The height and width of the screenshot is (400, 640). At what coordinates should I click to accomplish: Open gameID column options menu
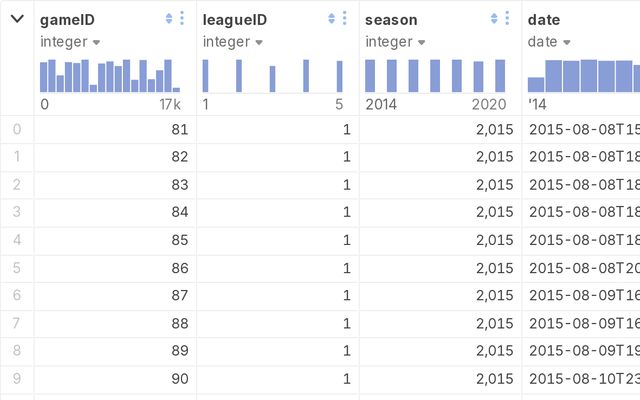[x=181, y=19]
